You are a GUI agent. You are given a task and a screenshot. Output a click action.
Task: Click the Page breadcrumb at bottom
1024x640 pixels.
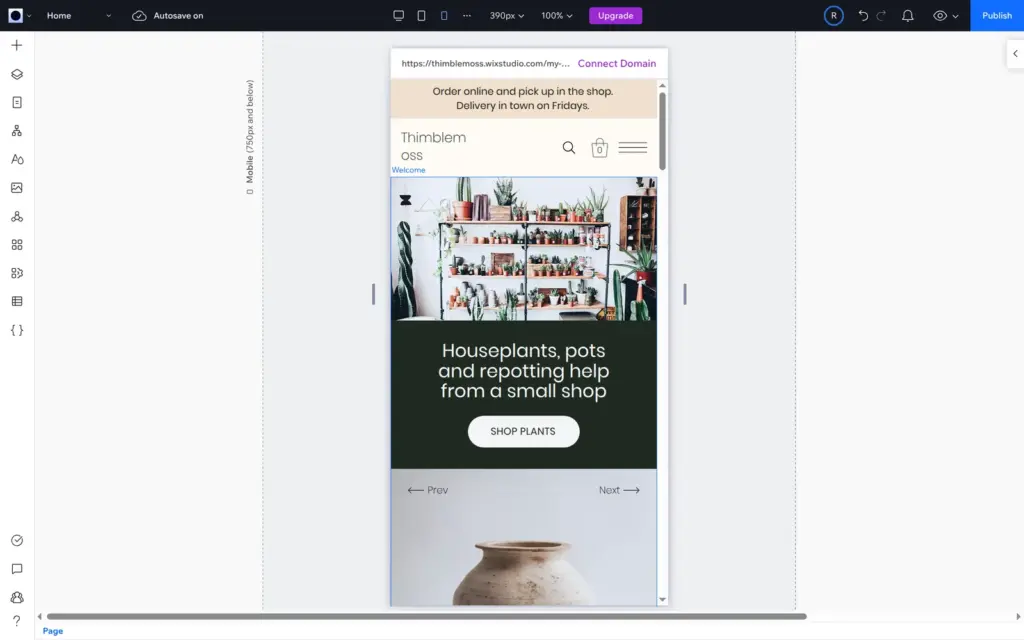point(53,631)
